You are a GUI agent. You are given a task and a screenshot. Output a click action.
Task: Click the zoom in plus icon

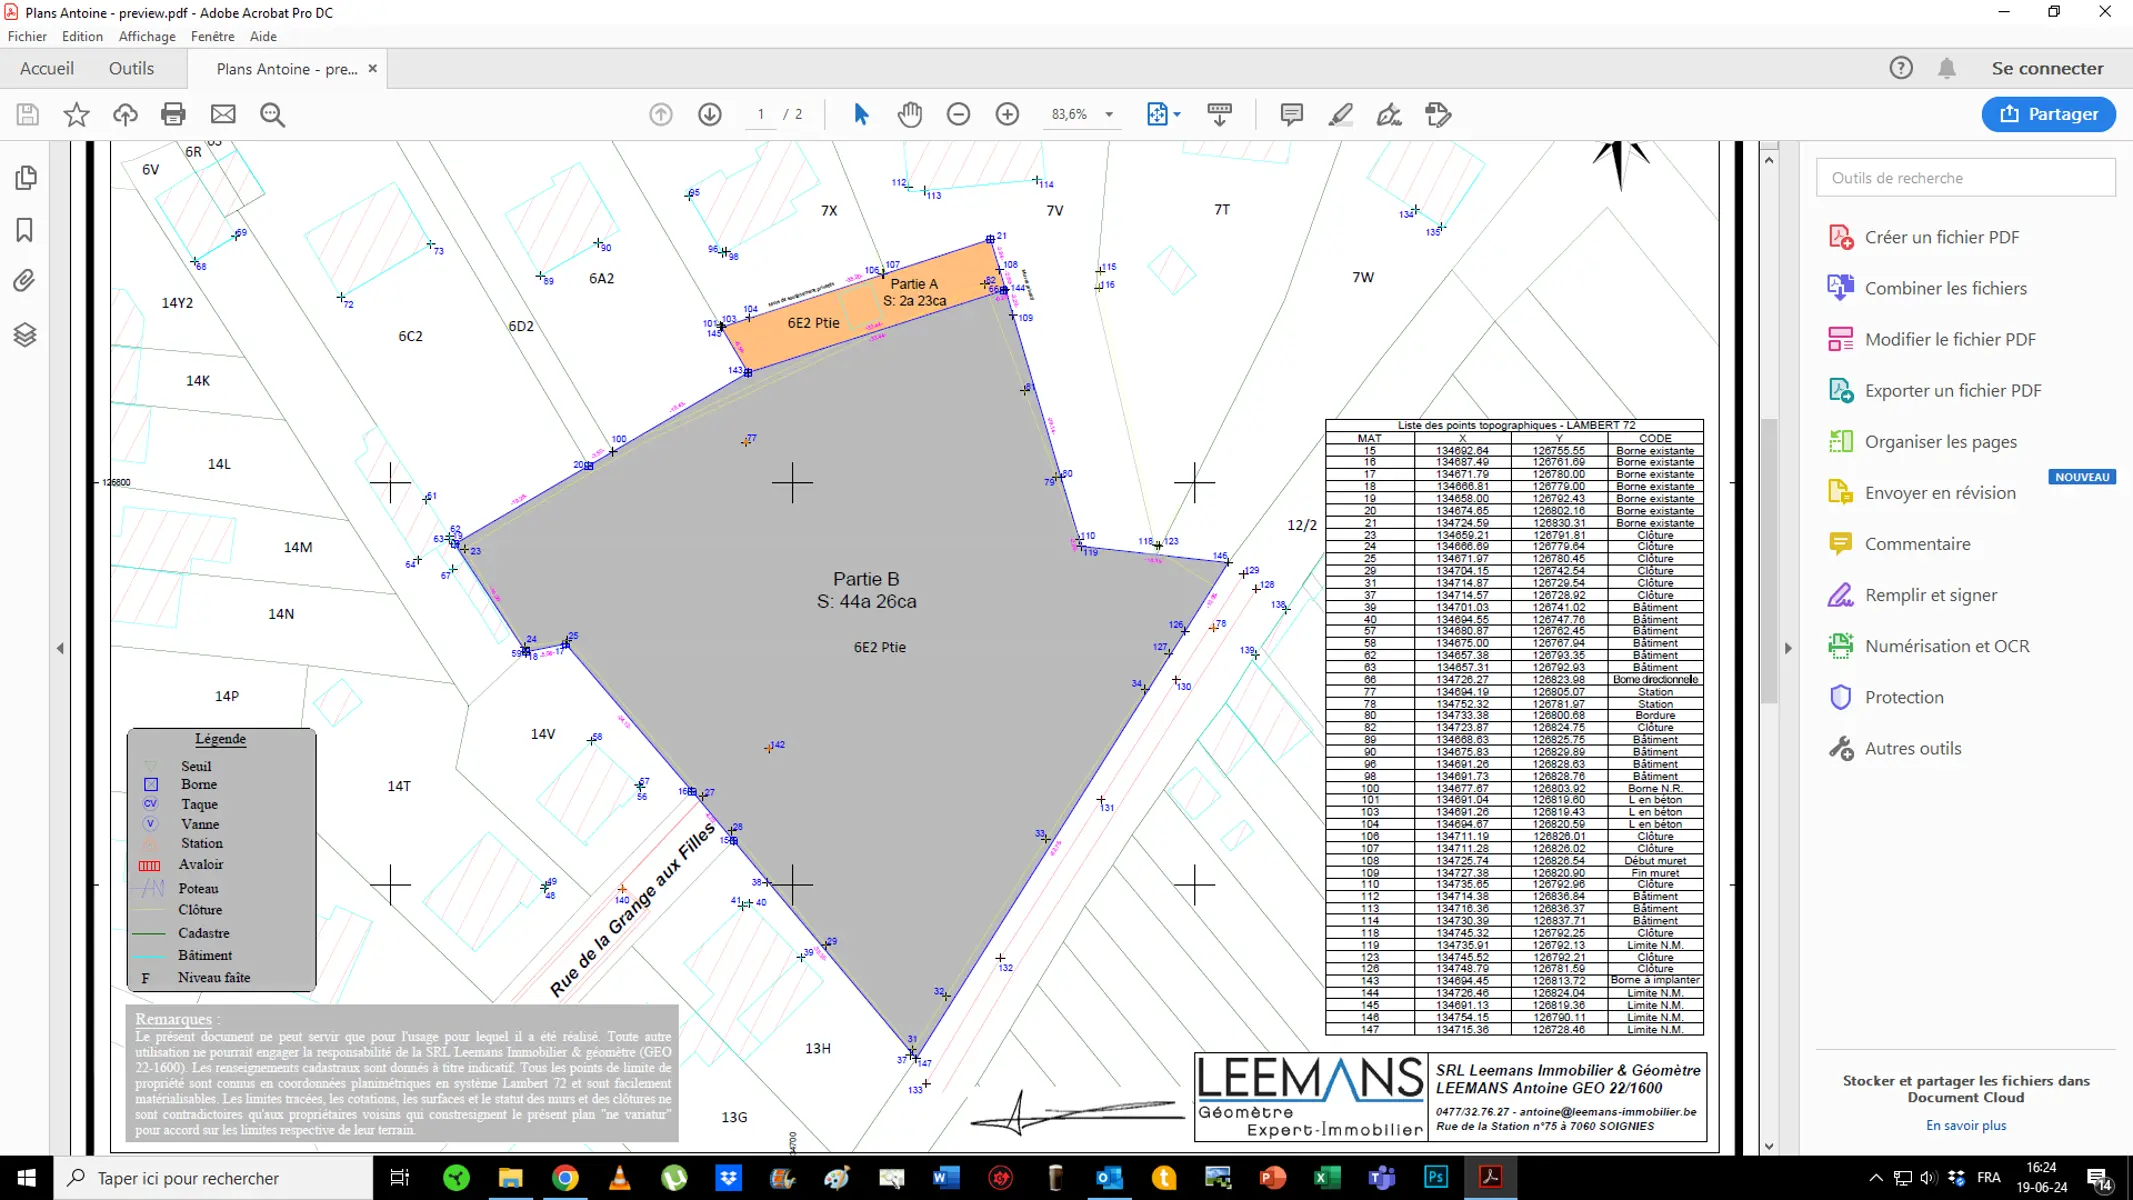click(1007, 114)
